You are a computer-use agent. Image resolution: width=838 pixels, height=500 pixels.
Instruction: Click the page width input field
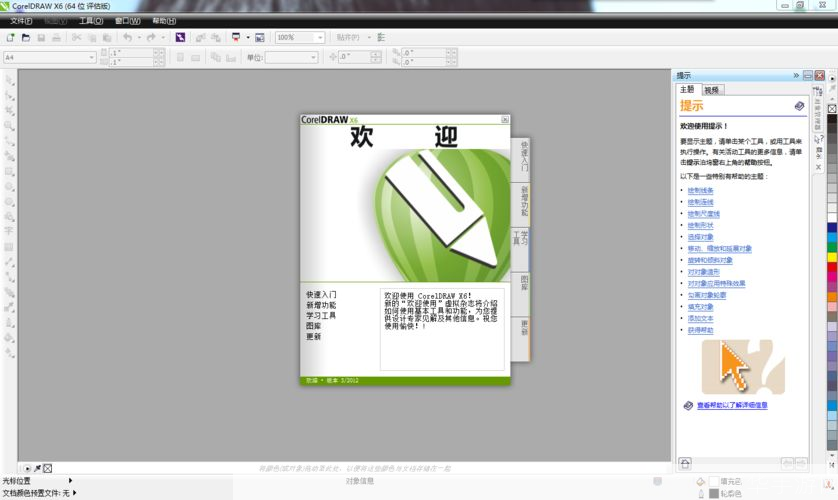point(131,52)
